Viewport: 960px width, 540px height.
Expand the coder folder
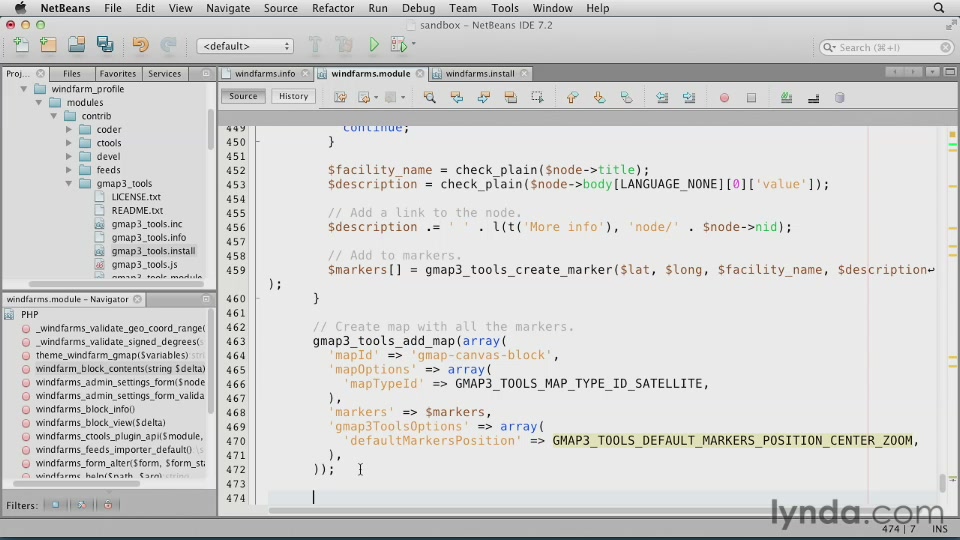coord(69,129)
